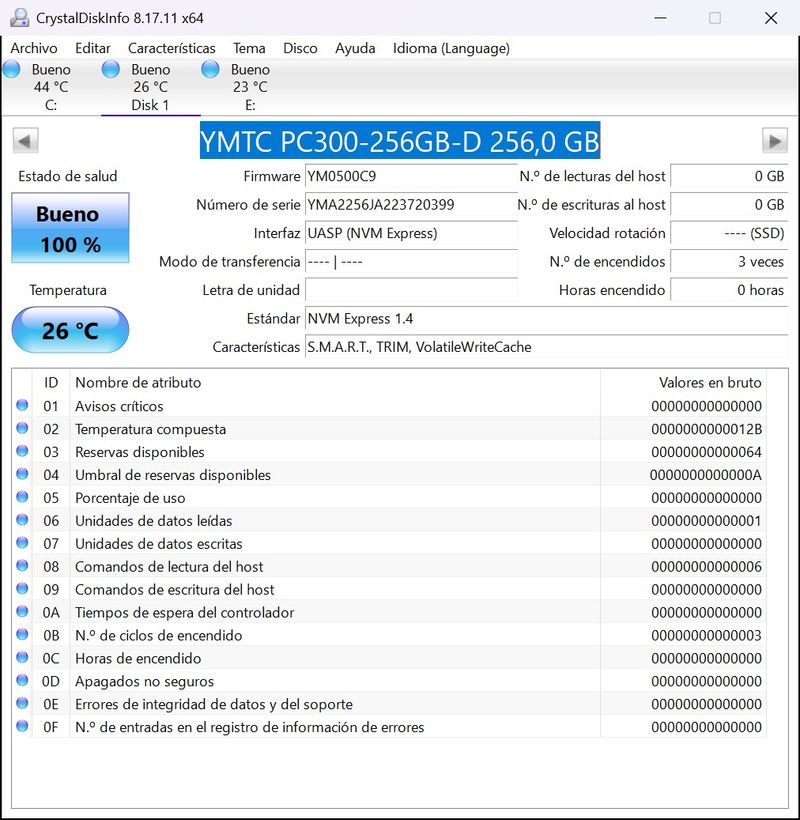Screen dimensions: 800x820
Task: Click the CrystalDiskInfo app icon in title bar
Action: [x=19, y=18]
